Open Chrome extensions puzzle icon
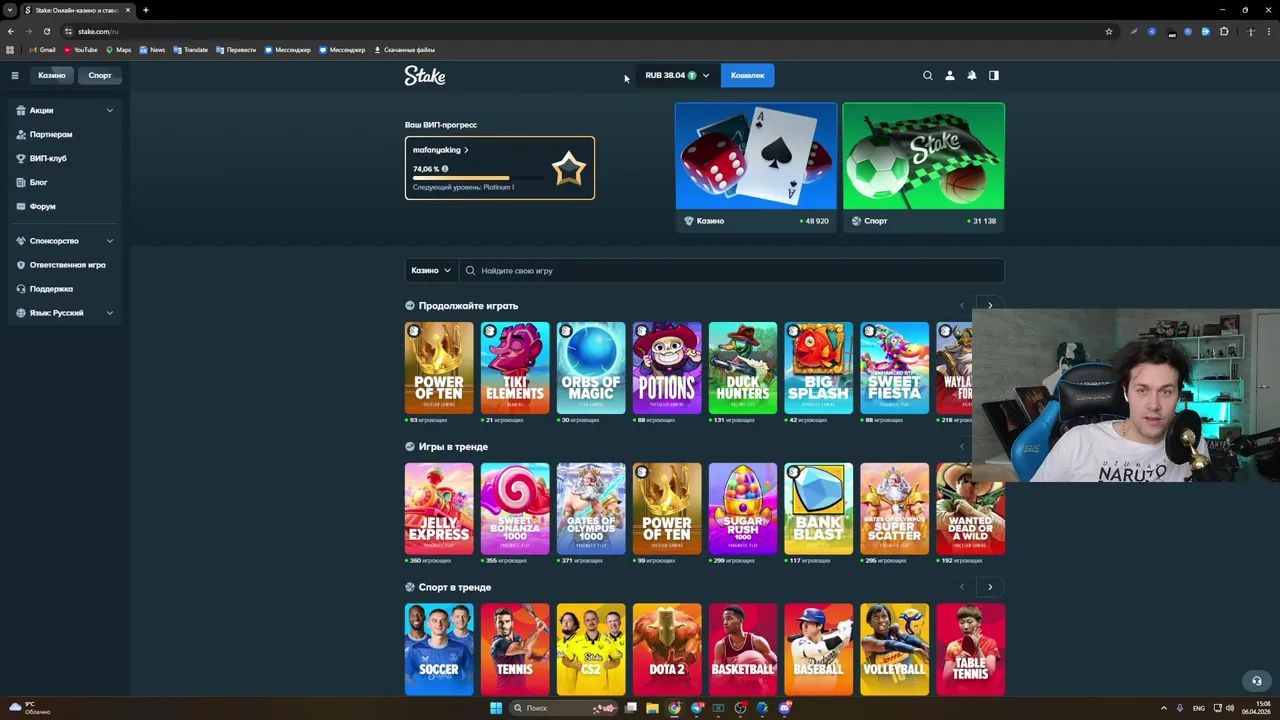 tap(1223, 31)
